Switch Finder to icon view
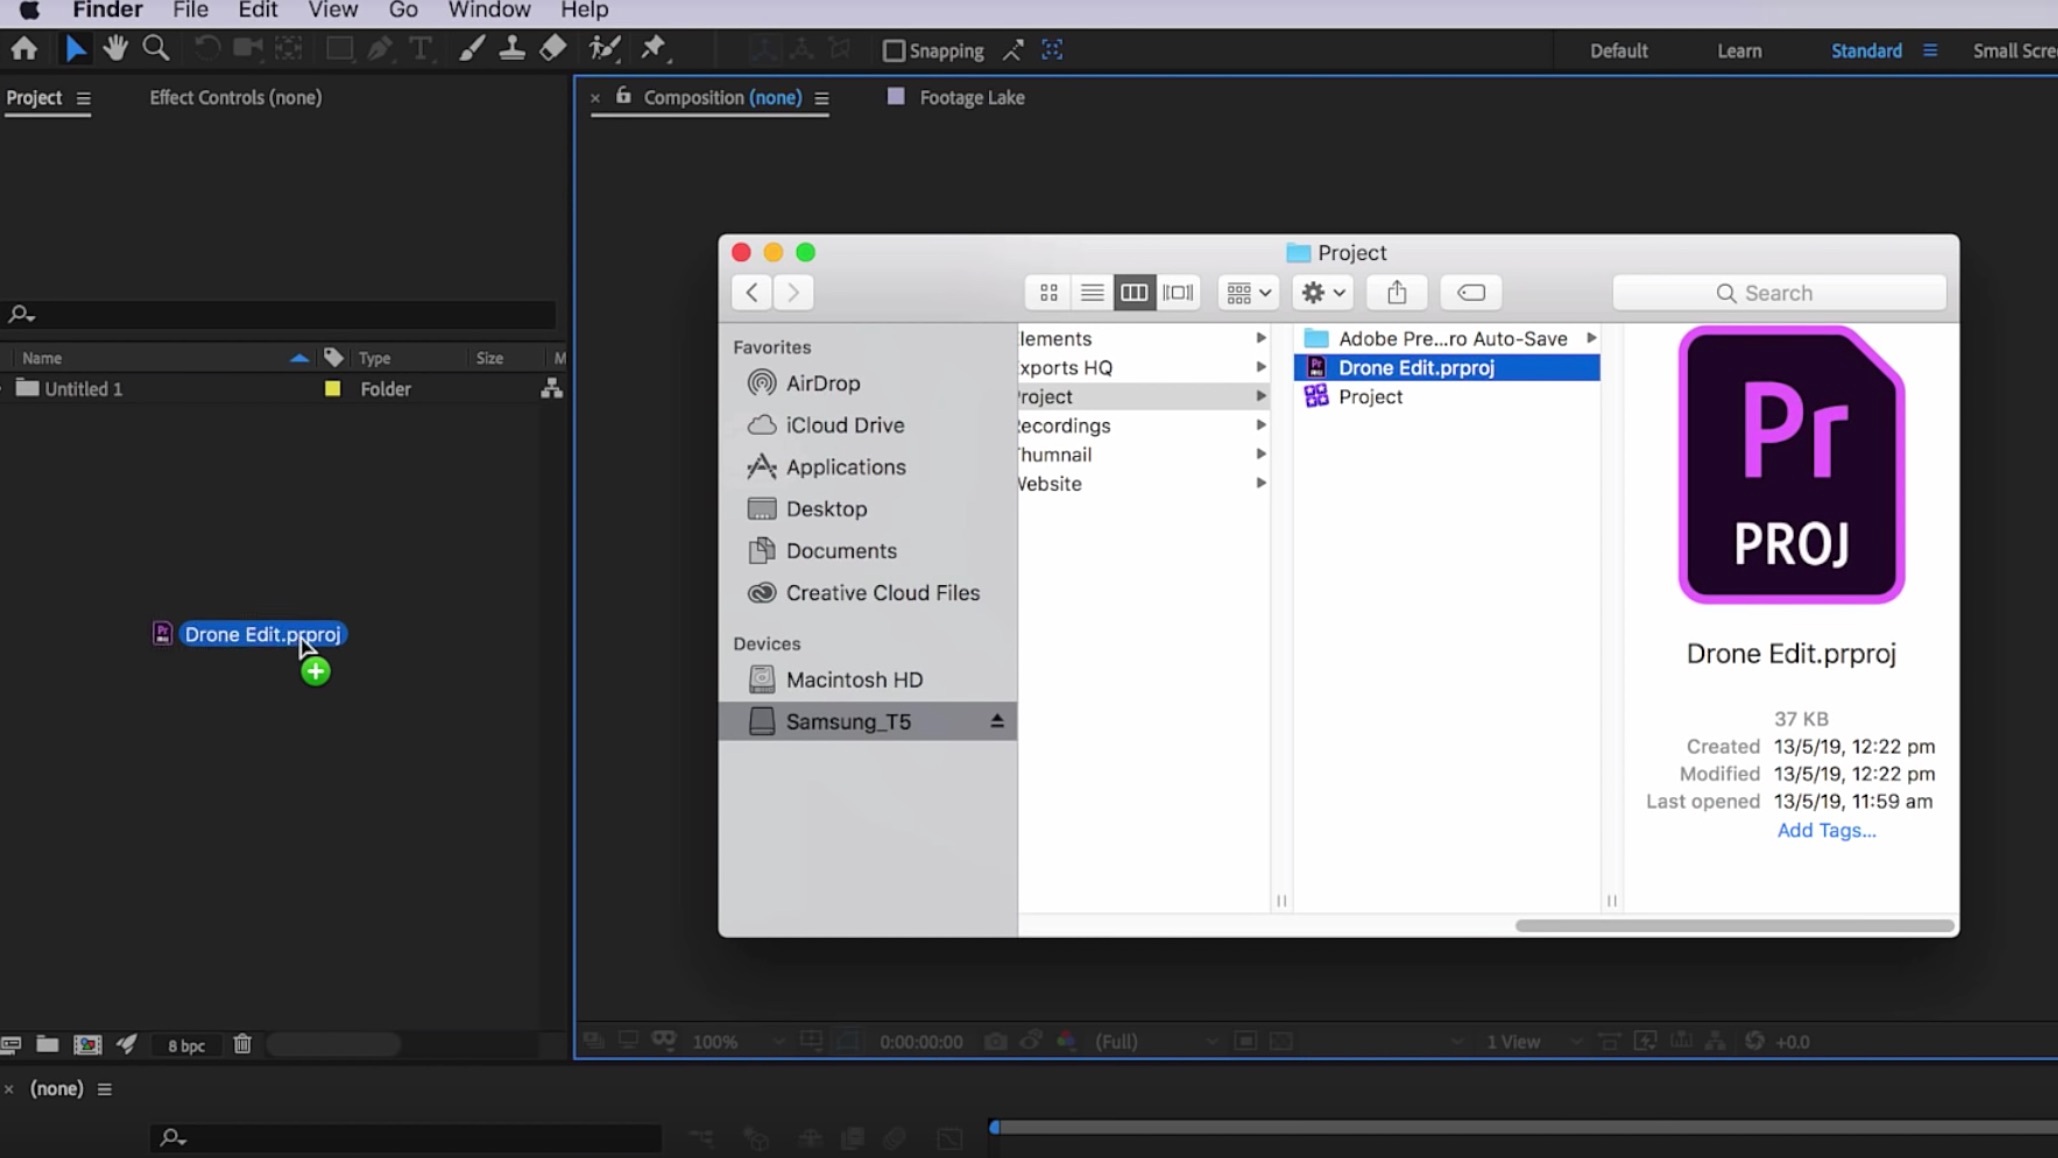The width and height of the screenshot is (2058, 1158). 1048,293
